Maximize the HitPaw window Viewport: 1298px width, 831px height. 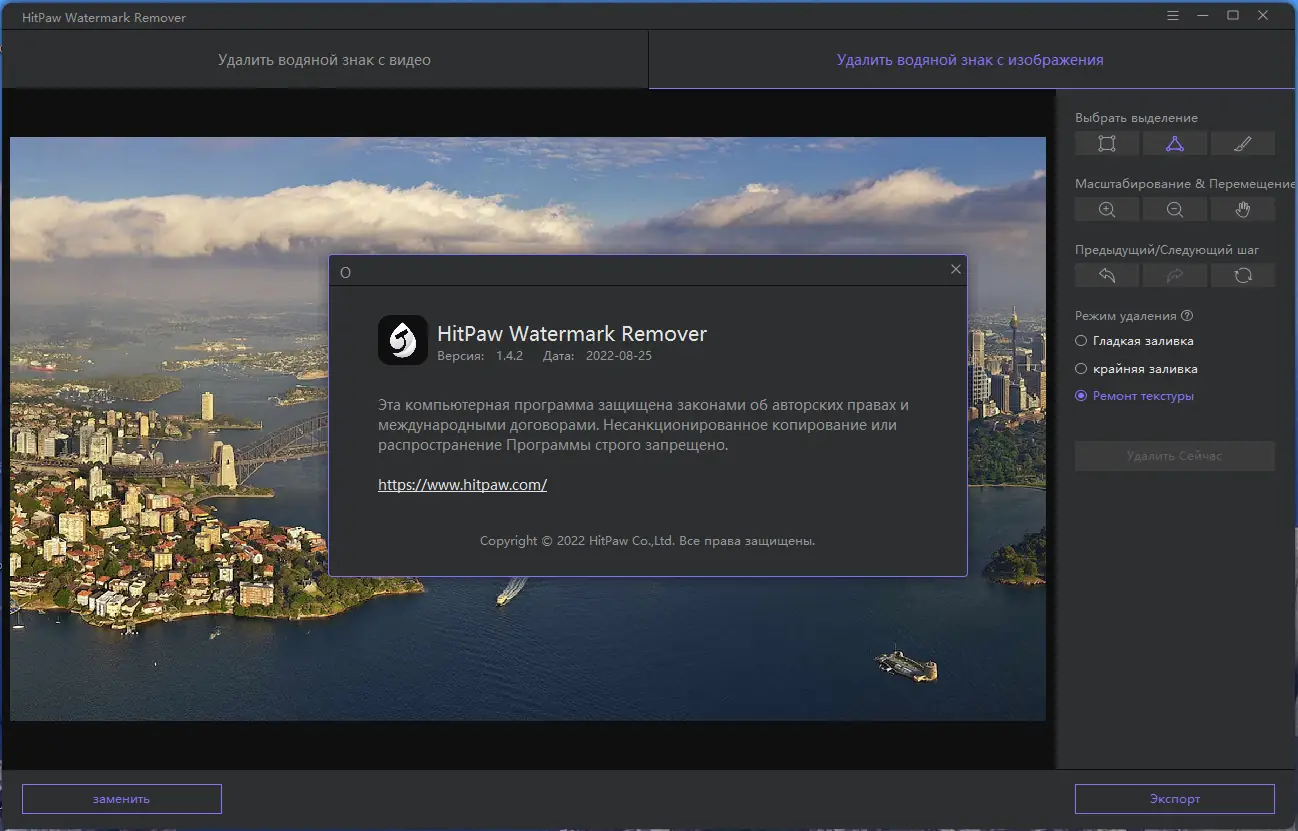pos(1233,15)
